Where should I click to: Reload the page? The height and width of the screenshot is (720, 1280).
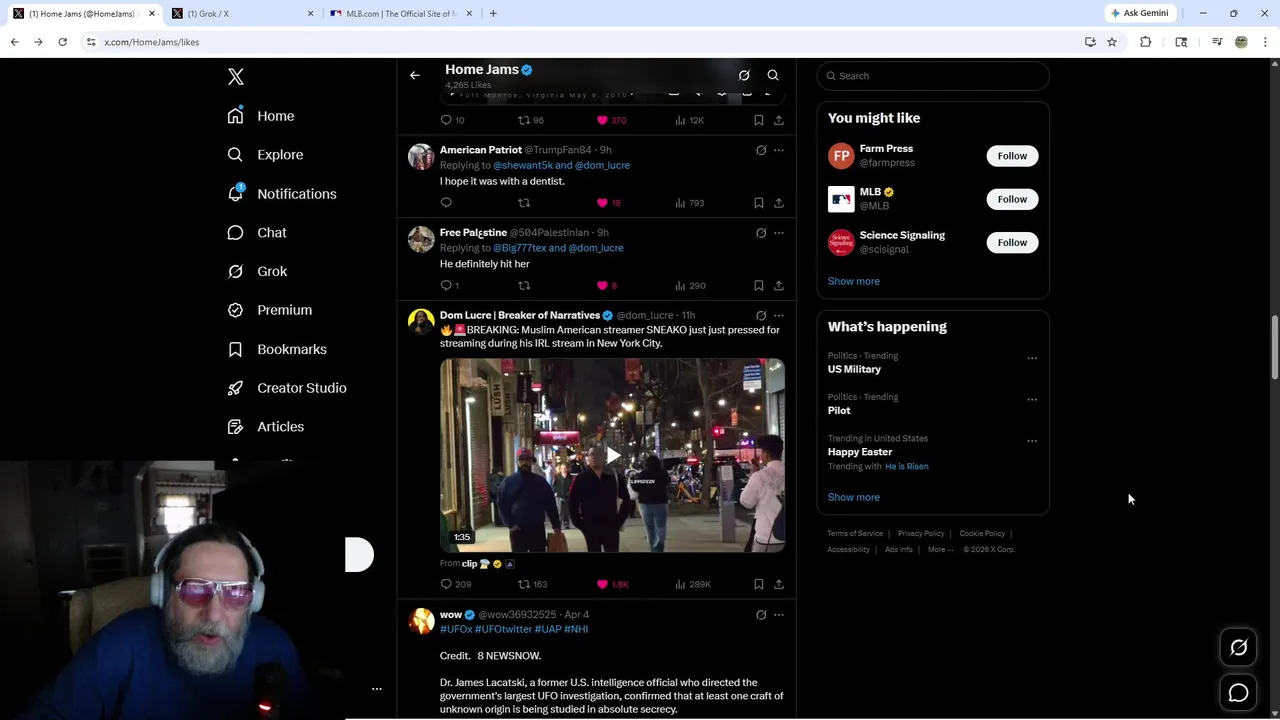[62, 42]
